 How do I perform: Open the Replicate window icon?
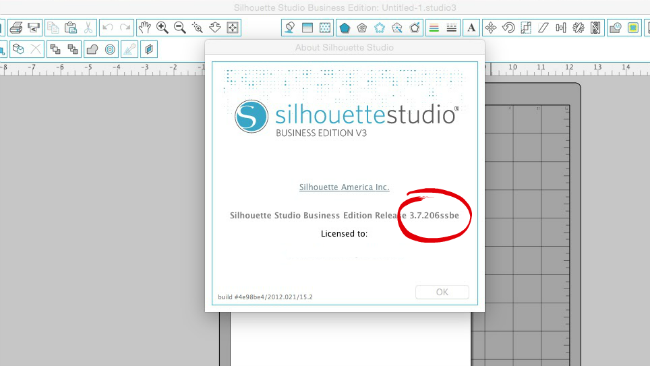(578, 28)
